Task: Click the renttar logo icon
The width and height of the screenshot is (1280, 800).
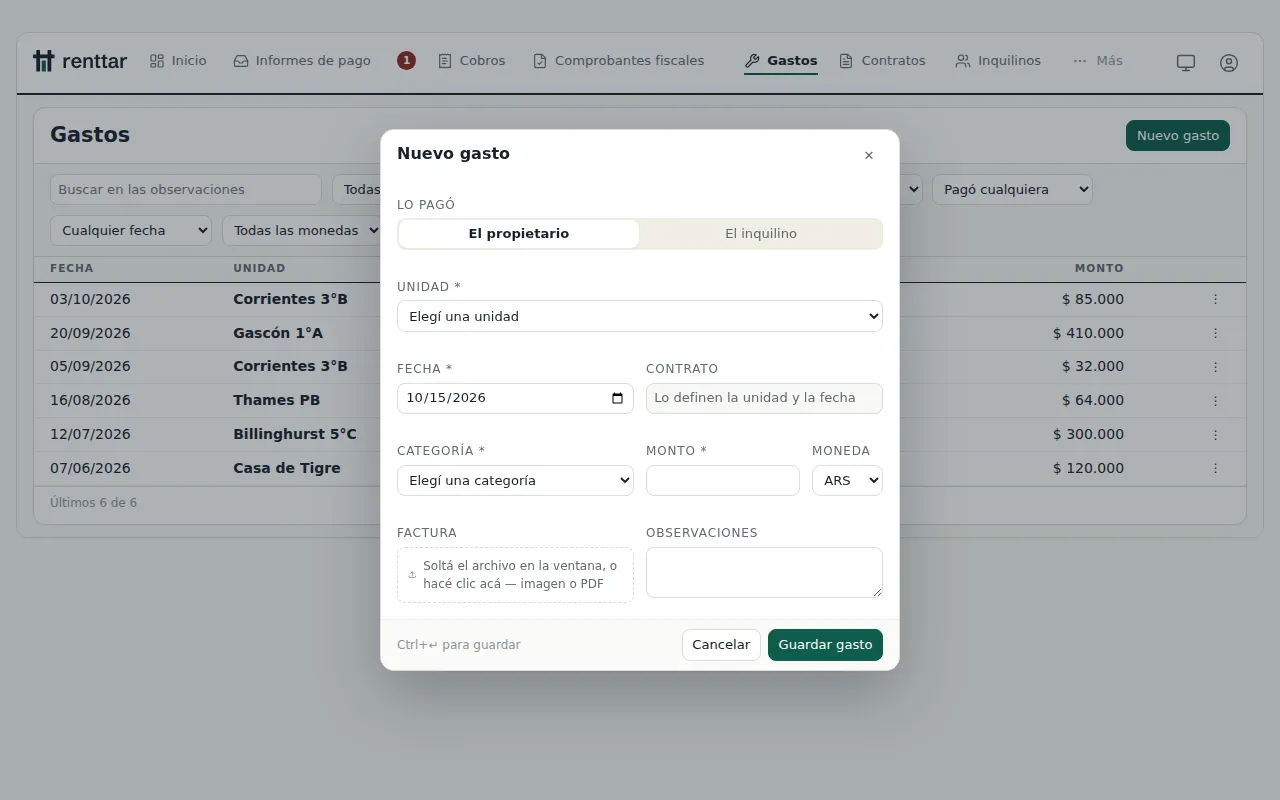Action: pos(43,61)
